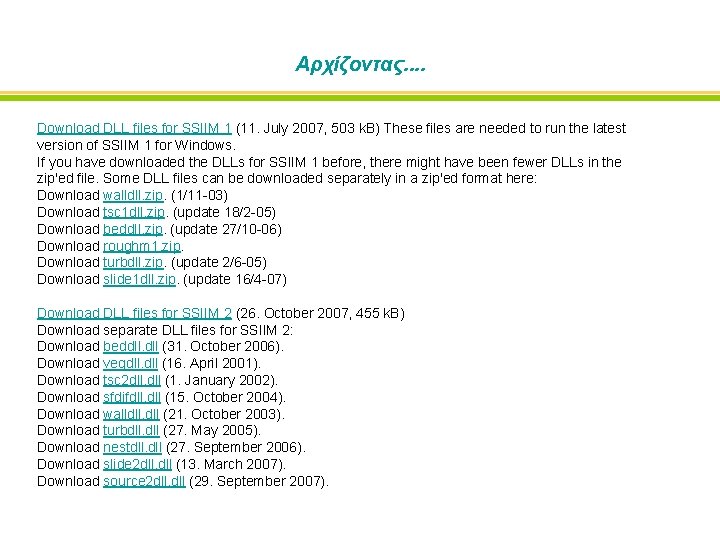
Task: Click date '(update 2/6-05)'
Action: pos(219,263)
